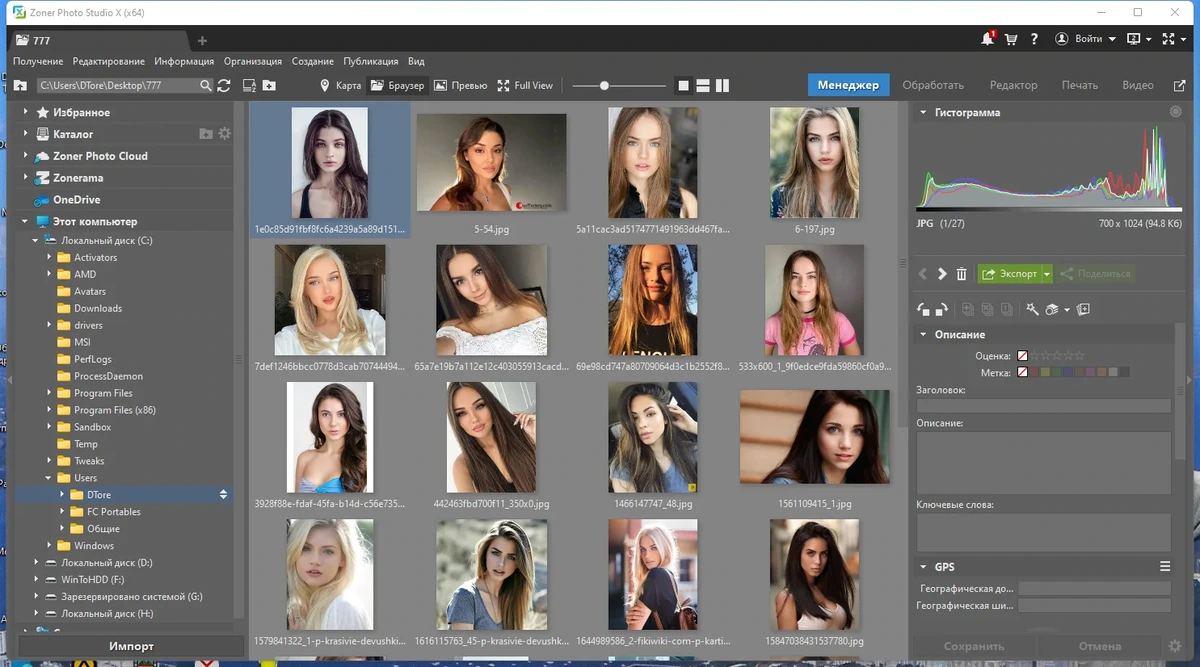Image resolution: width=1200 pixels, height=667 pixels.
Task: Switch to Видео tab
Action: pos(1138,86)
